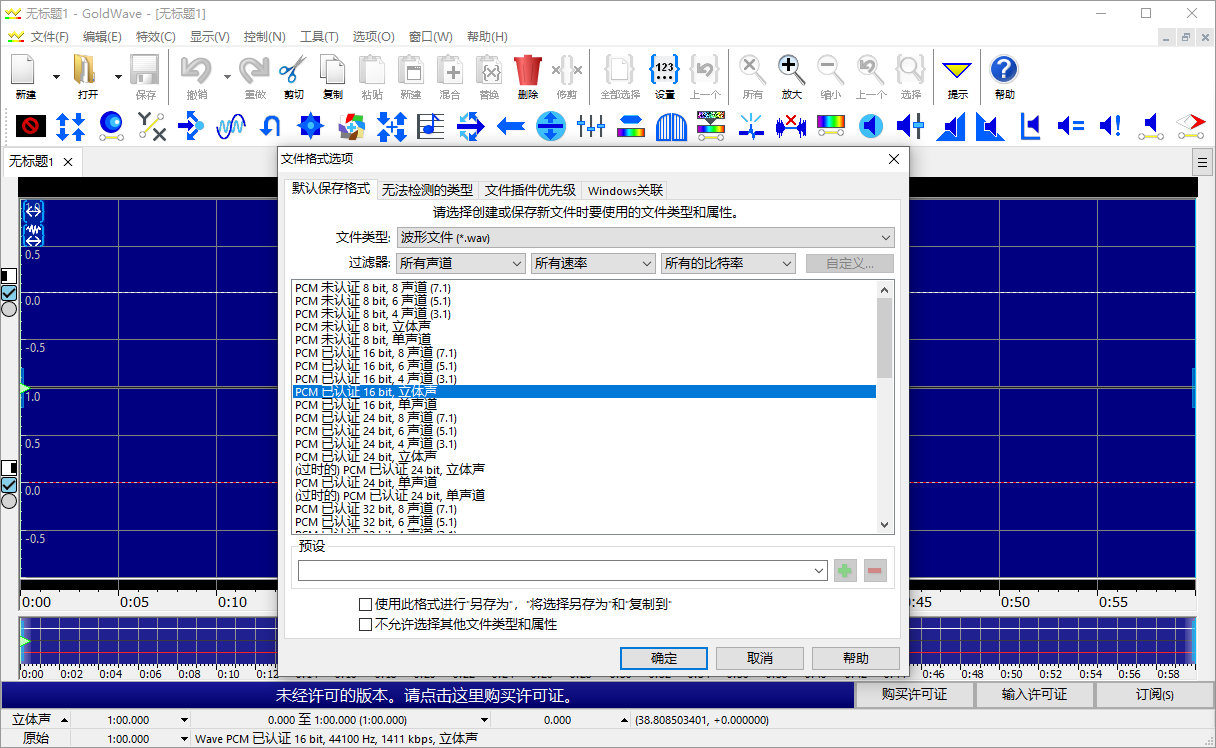This screenshot has width=1216, height=748.
Task: Click the Delete (删除) trash icon
Action: (527, 76)
